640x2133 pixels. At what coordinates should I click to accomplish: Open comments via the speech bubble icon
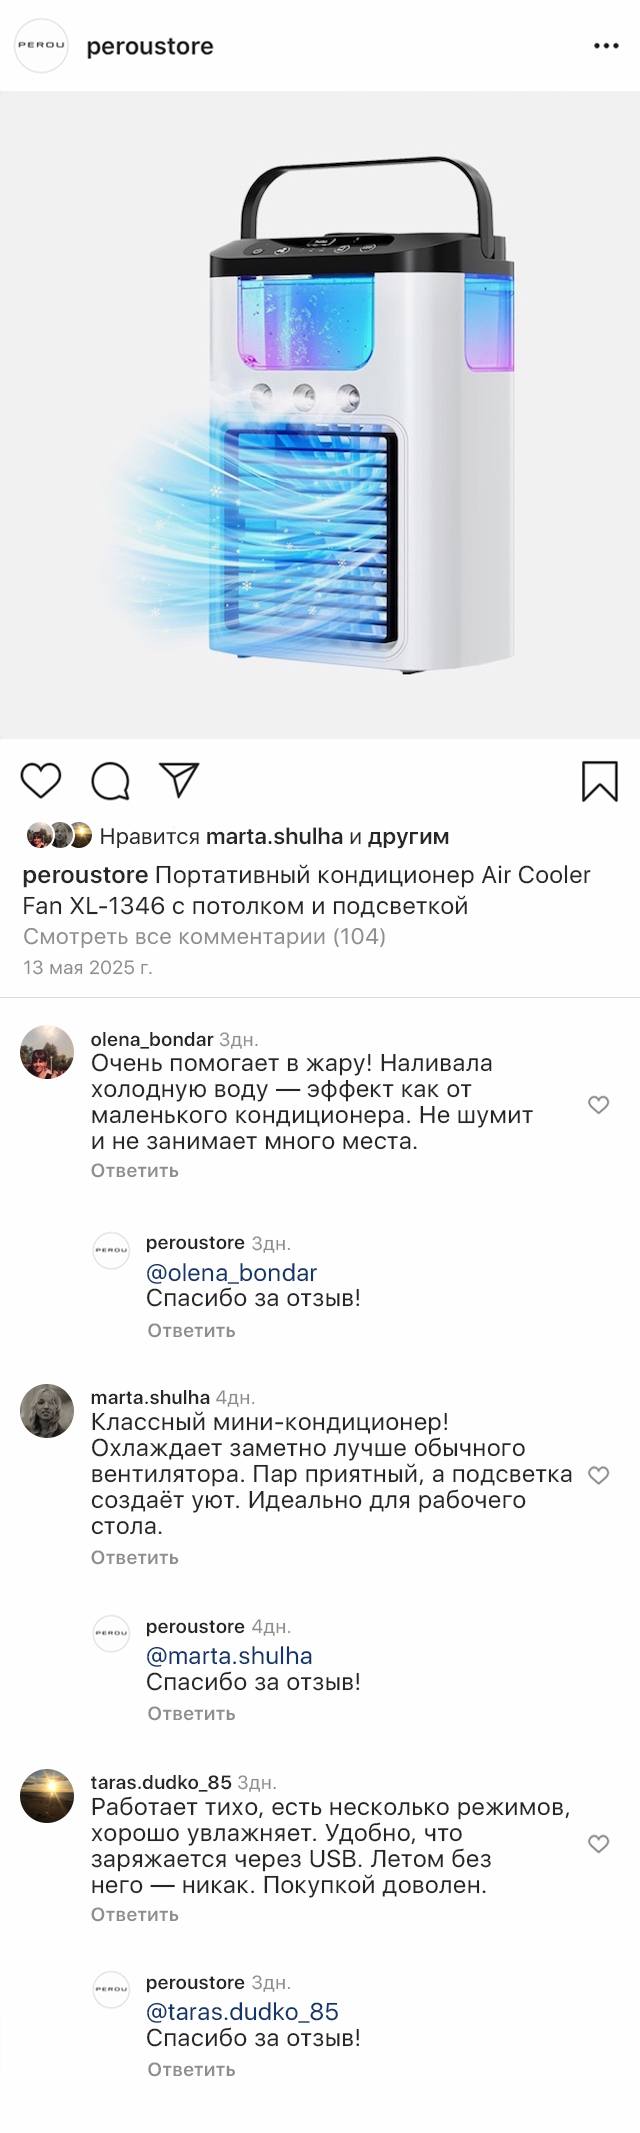110,781
